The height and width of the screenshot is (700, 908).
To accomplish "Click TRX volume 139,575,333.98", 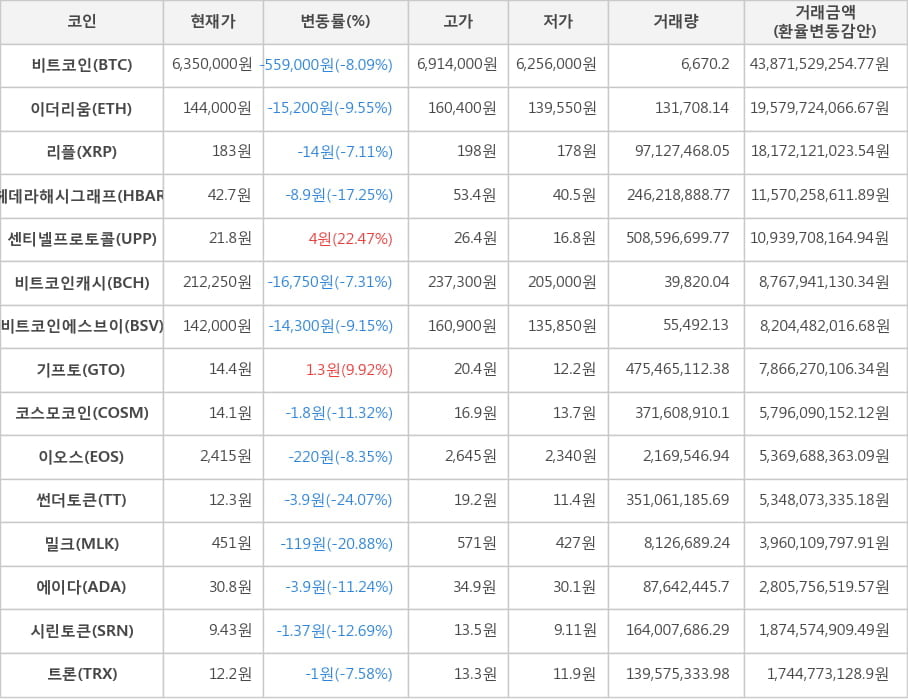I will coord(678,674).
